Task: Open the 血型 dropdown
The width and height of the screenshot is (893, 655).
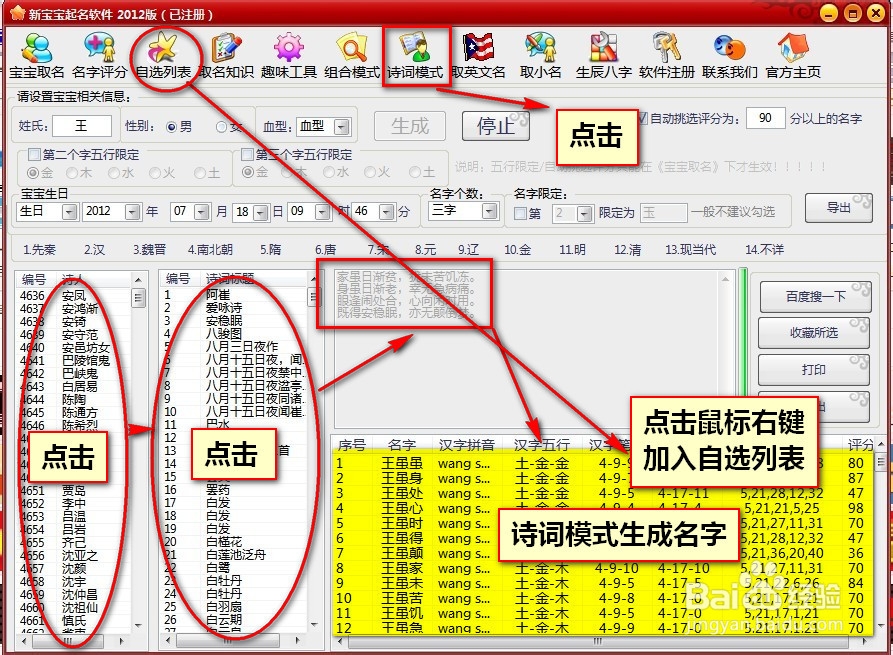Action: tap(342, 126)
